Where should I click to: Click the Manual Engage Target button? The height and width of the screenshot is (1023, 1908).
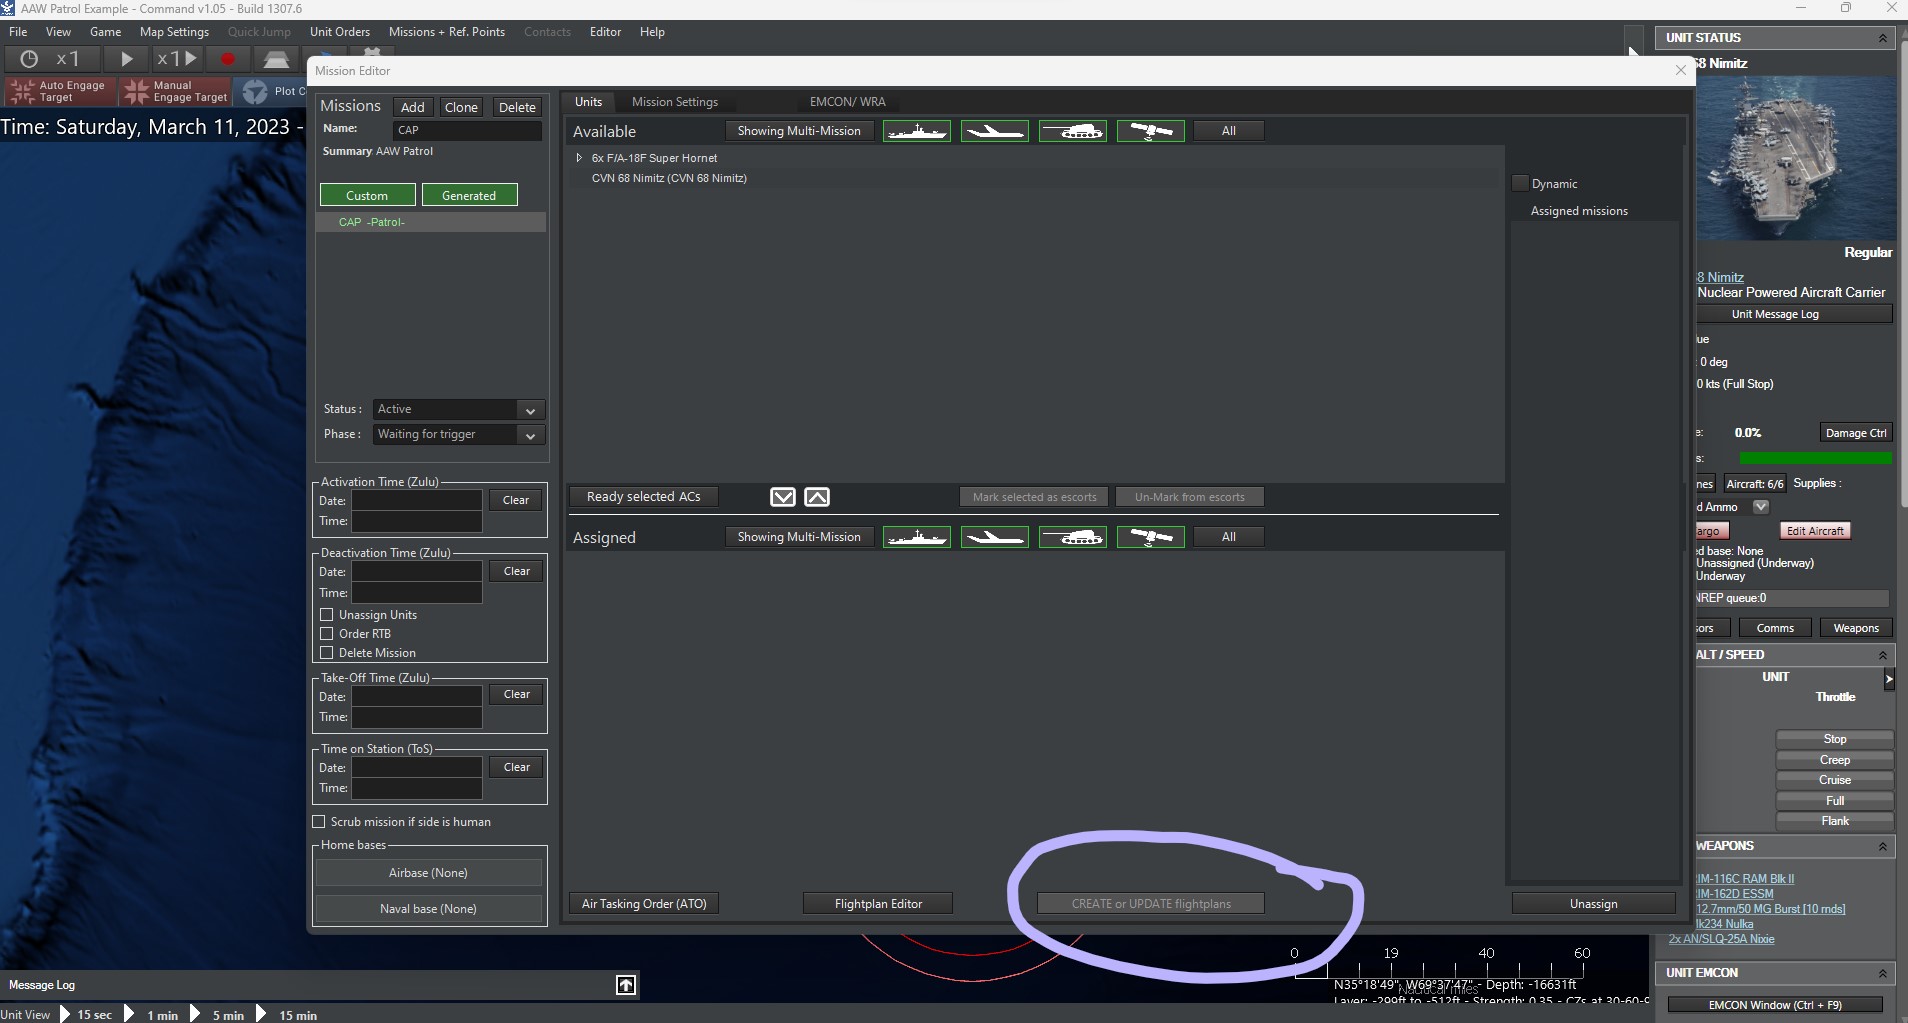(176, 92)
